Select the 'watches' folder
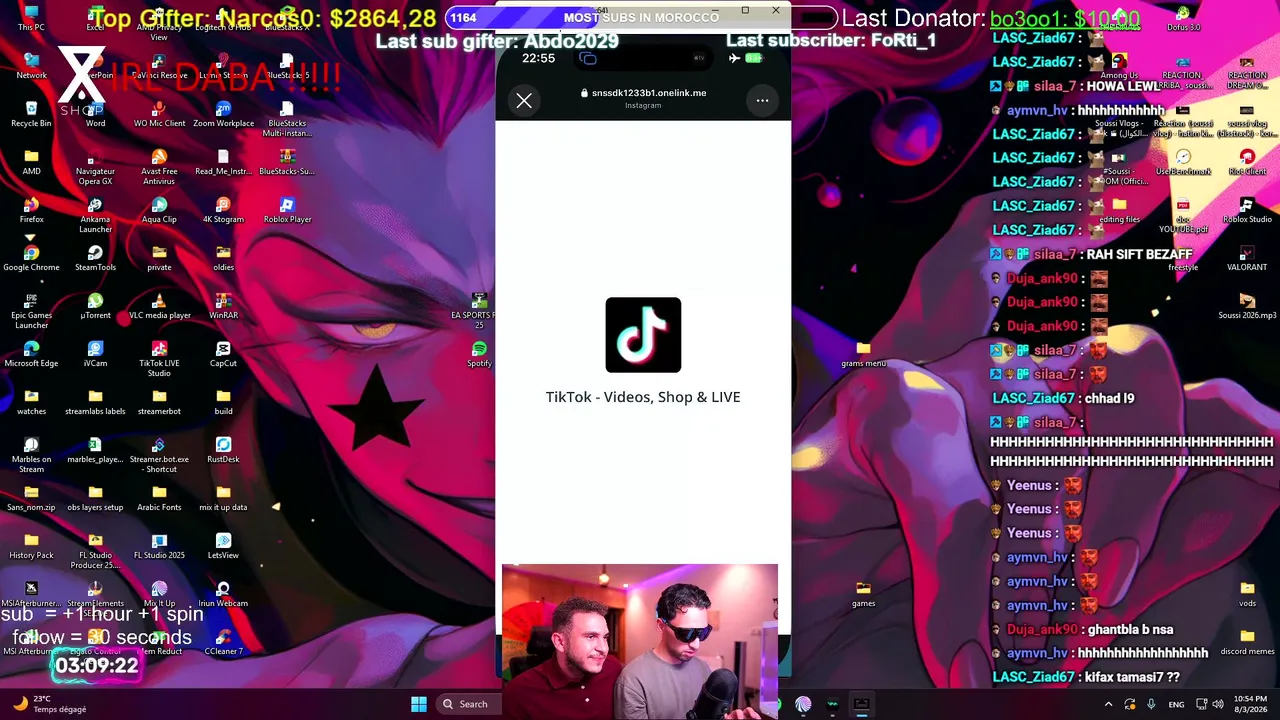This screenshot has height=720, width=1280. (31, 401)
